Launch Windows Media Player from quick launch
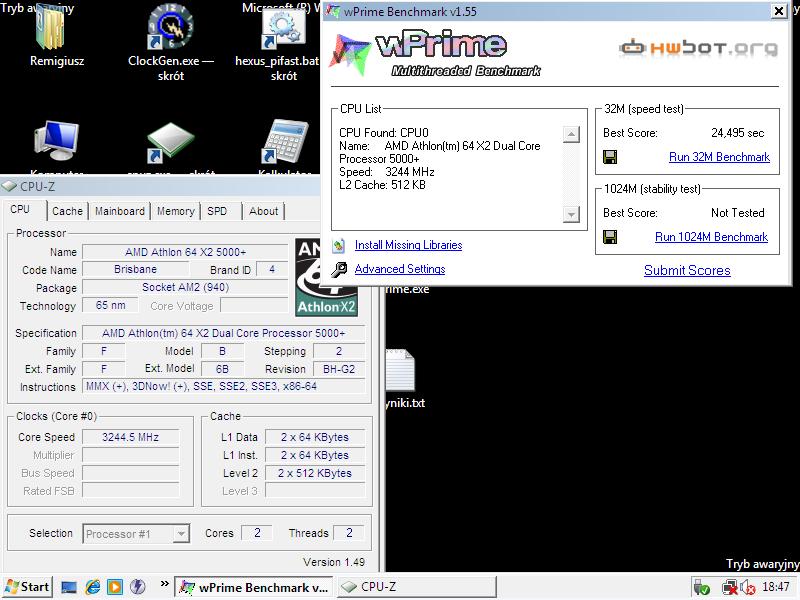Image resolution: width=800 pixels, height=600 pixels. [115, 587]
